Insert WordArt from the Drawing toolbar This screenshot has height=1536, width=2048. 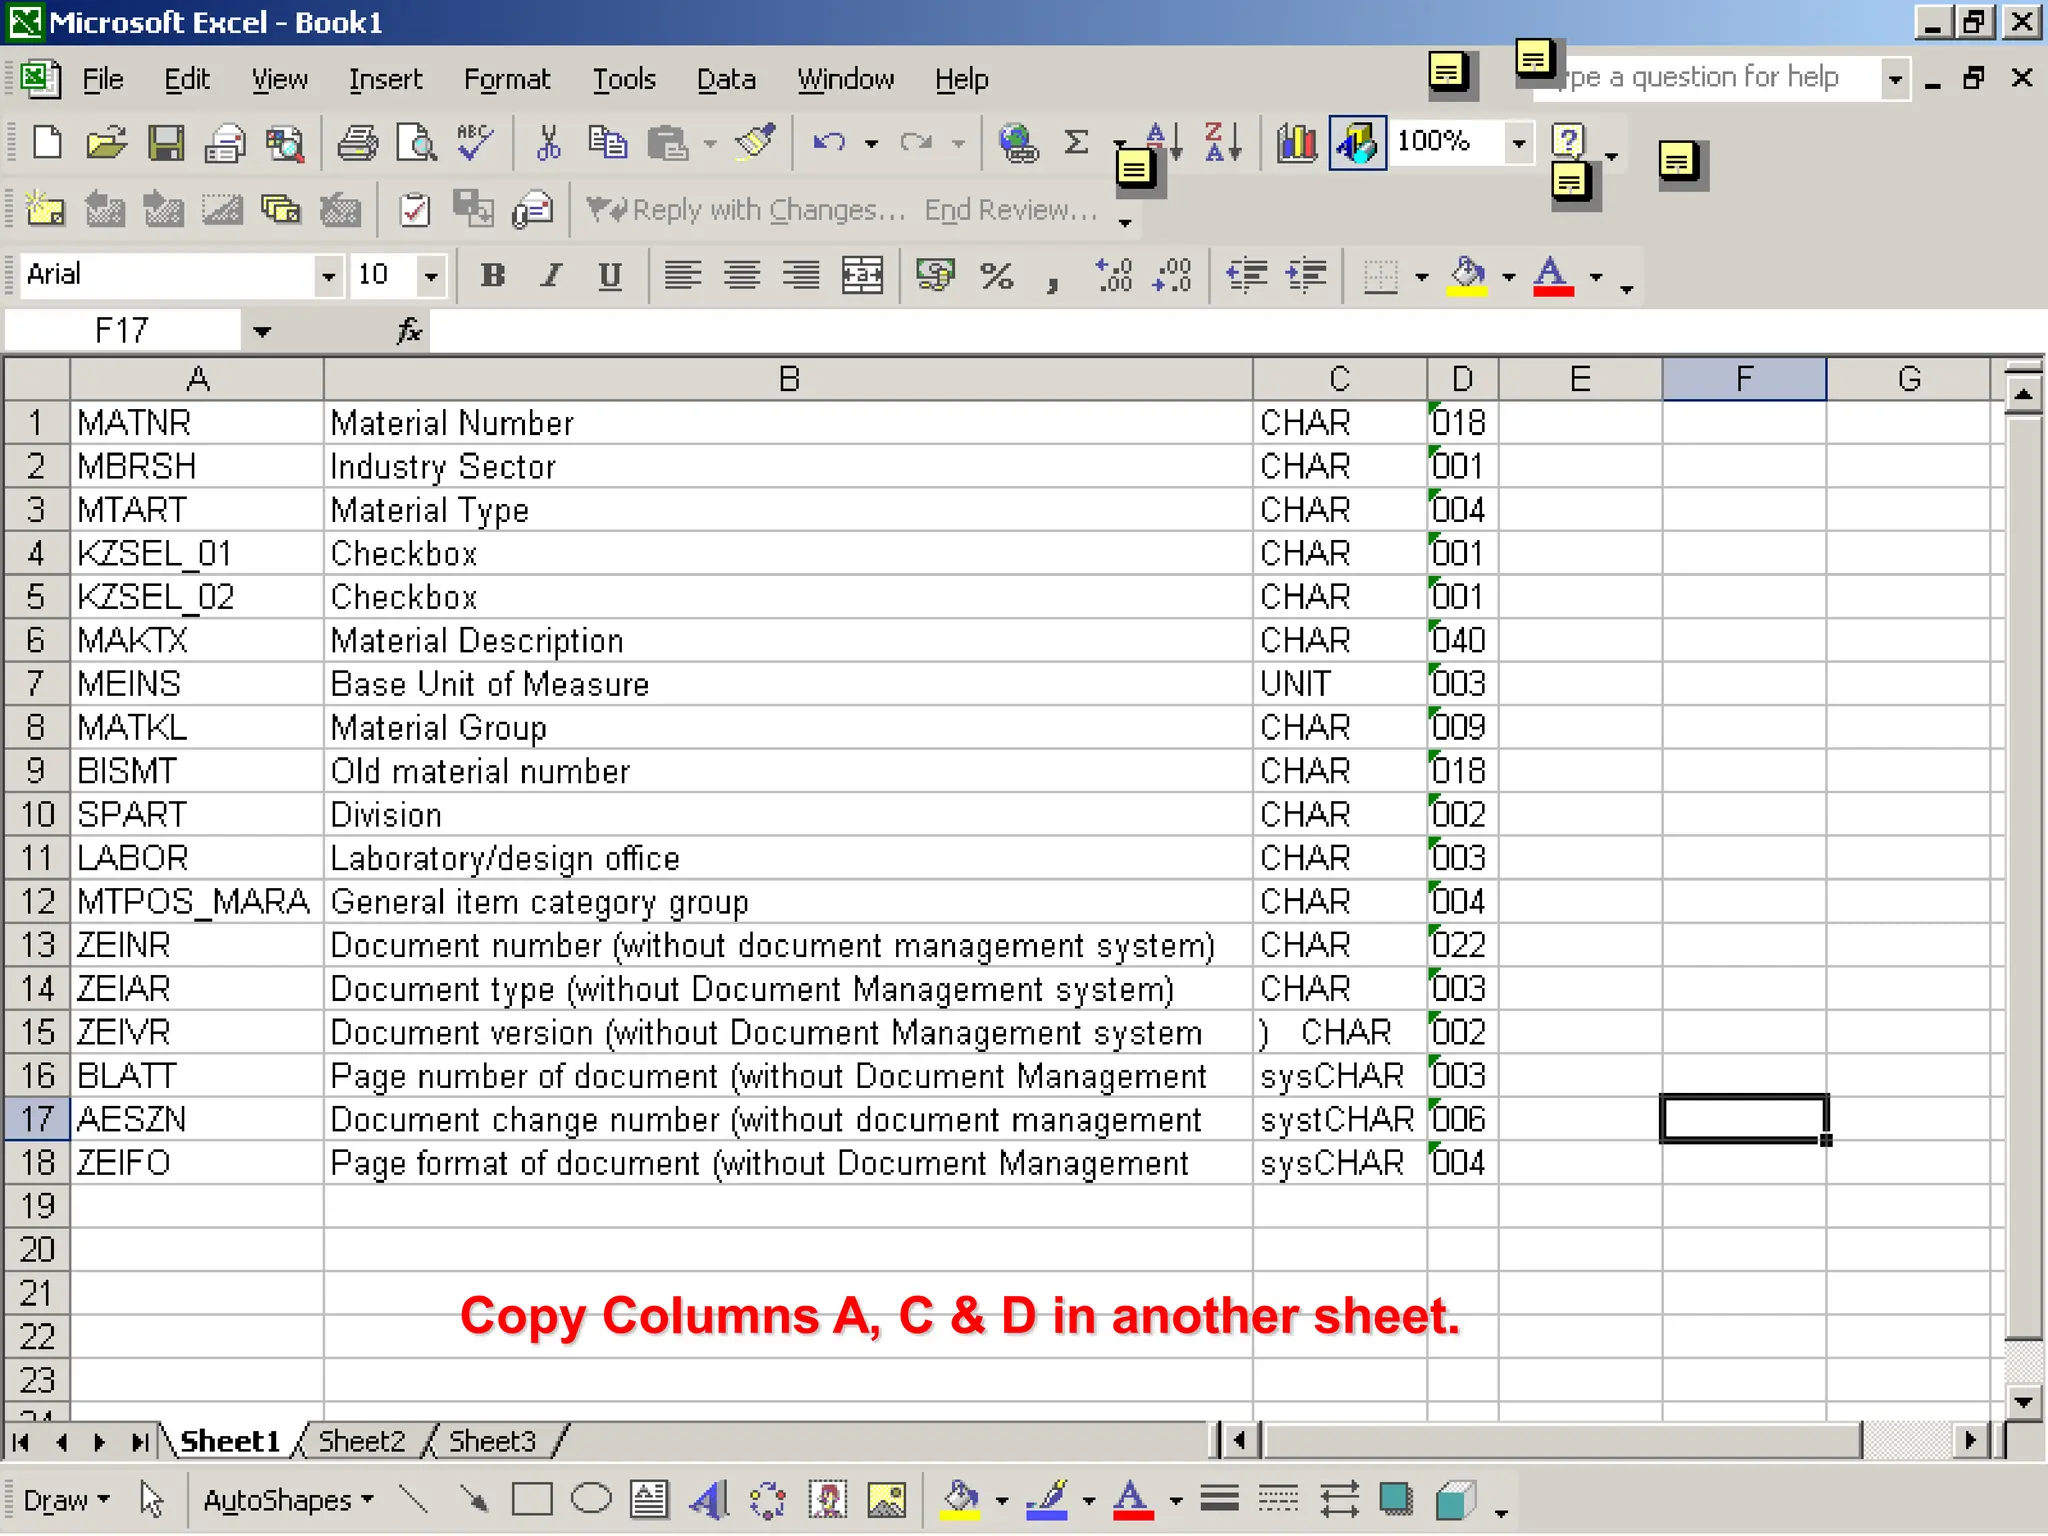tap(708, 1500)
